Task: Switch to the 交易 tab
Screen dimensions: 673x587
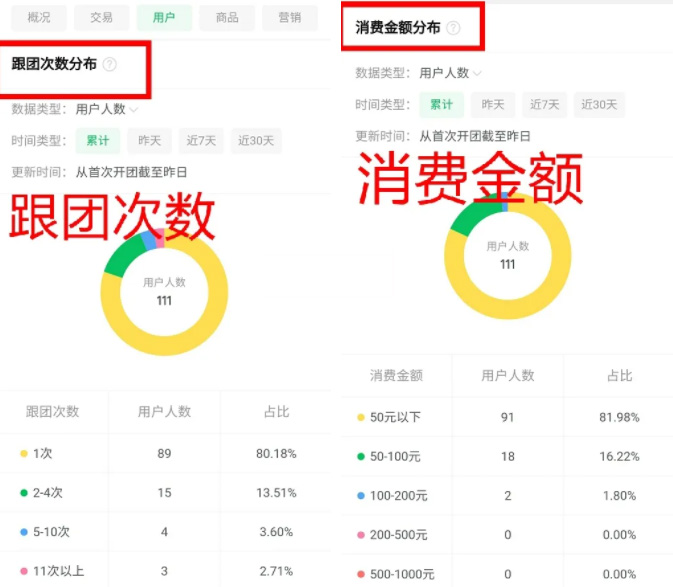Action: tap(101, 18)
